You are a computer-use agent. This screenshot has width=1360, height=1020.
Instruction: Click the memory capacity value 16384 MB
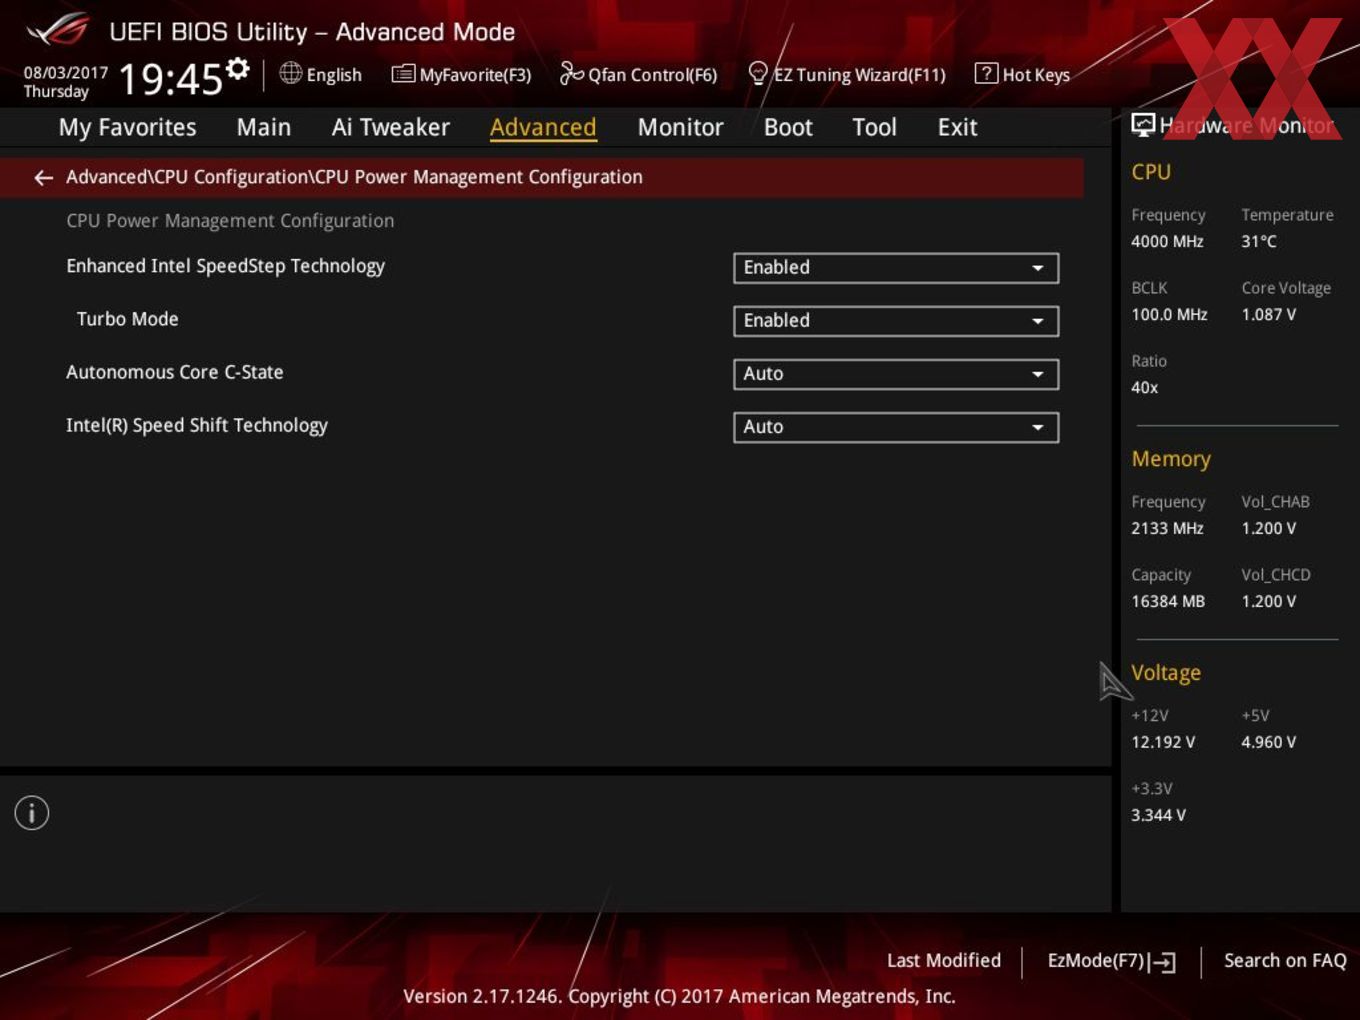pos(1168,601)
